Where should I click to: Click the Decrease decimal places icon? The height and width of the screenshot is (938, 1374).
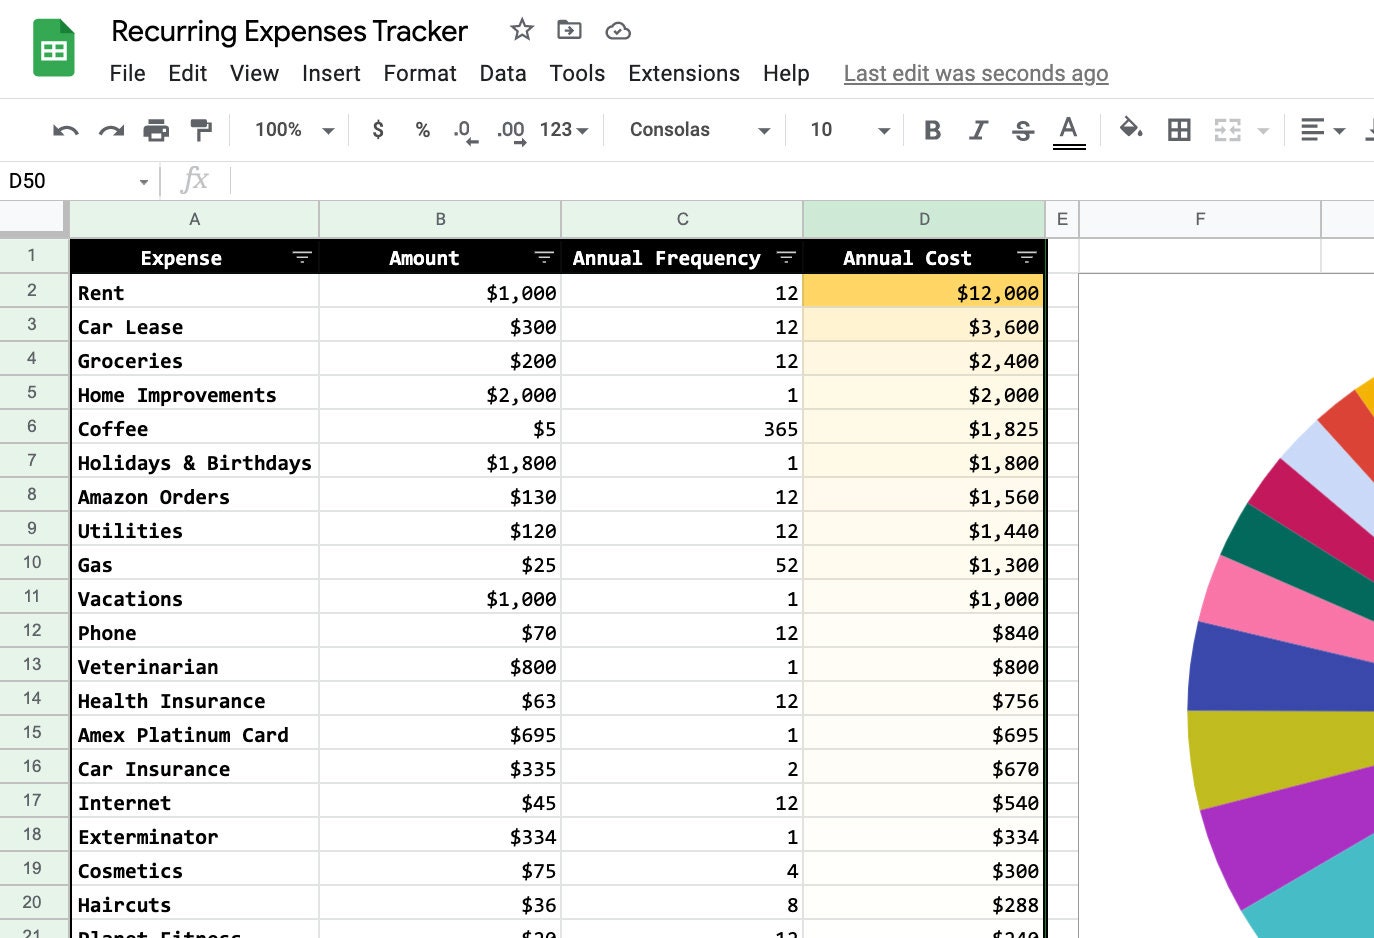(462, 129)
